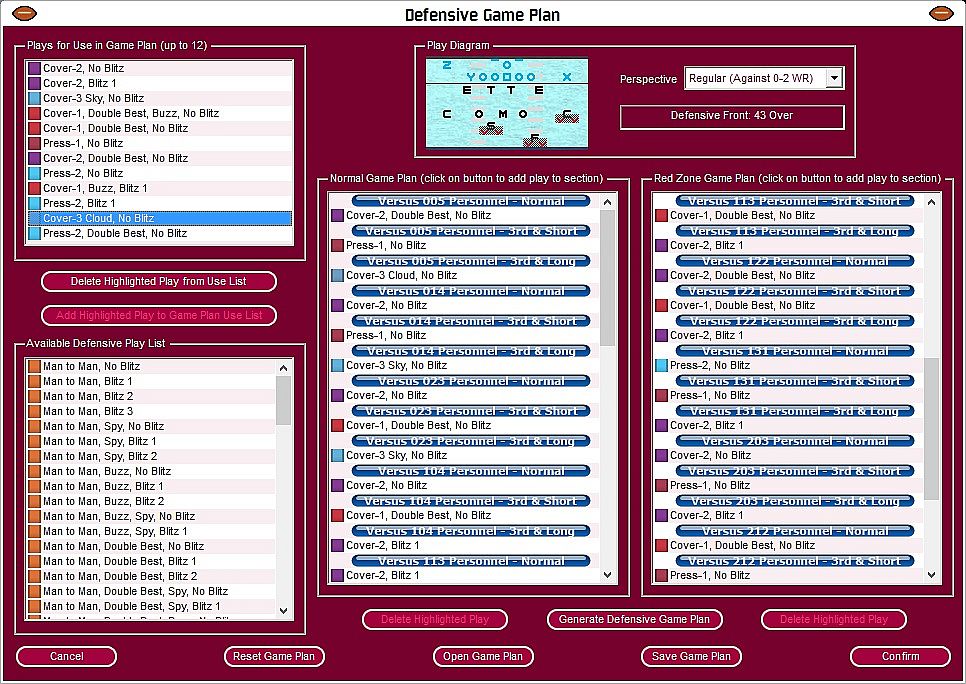Click the blue icon beside Press-2, Blitz 1

(x=34, y=203)
